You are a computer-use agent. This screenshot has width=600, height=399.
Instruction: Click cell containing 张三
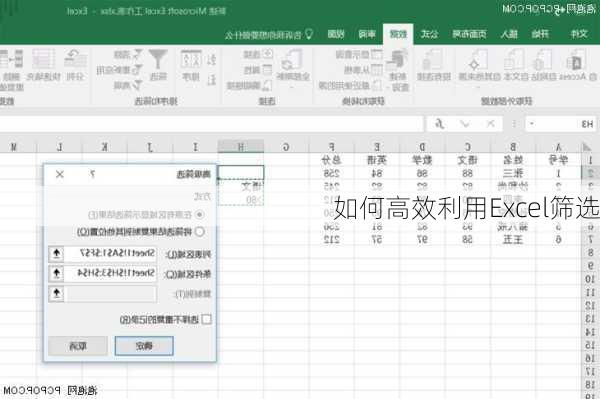pos(513,173)
